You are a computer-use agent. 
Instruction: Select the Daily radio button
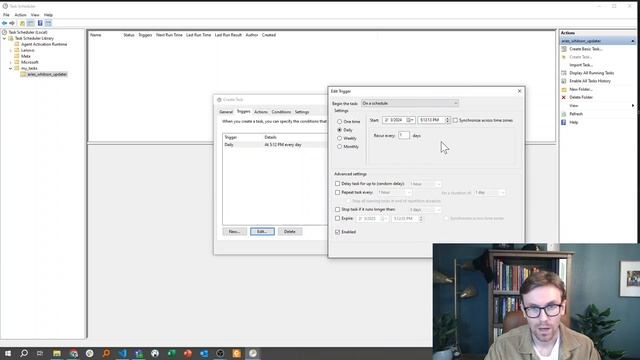click(339, 130)
